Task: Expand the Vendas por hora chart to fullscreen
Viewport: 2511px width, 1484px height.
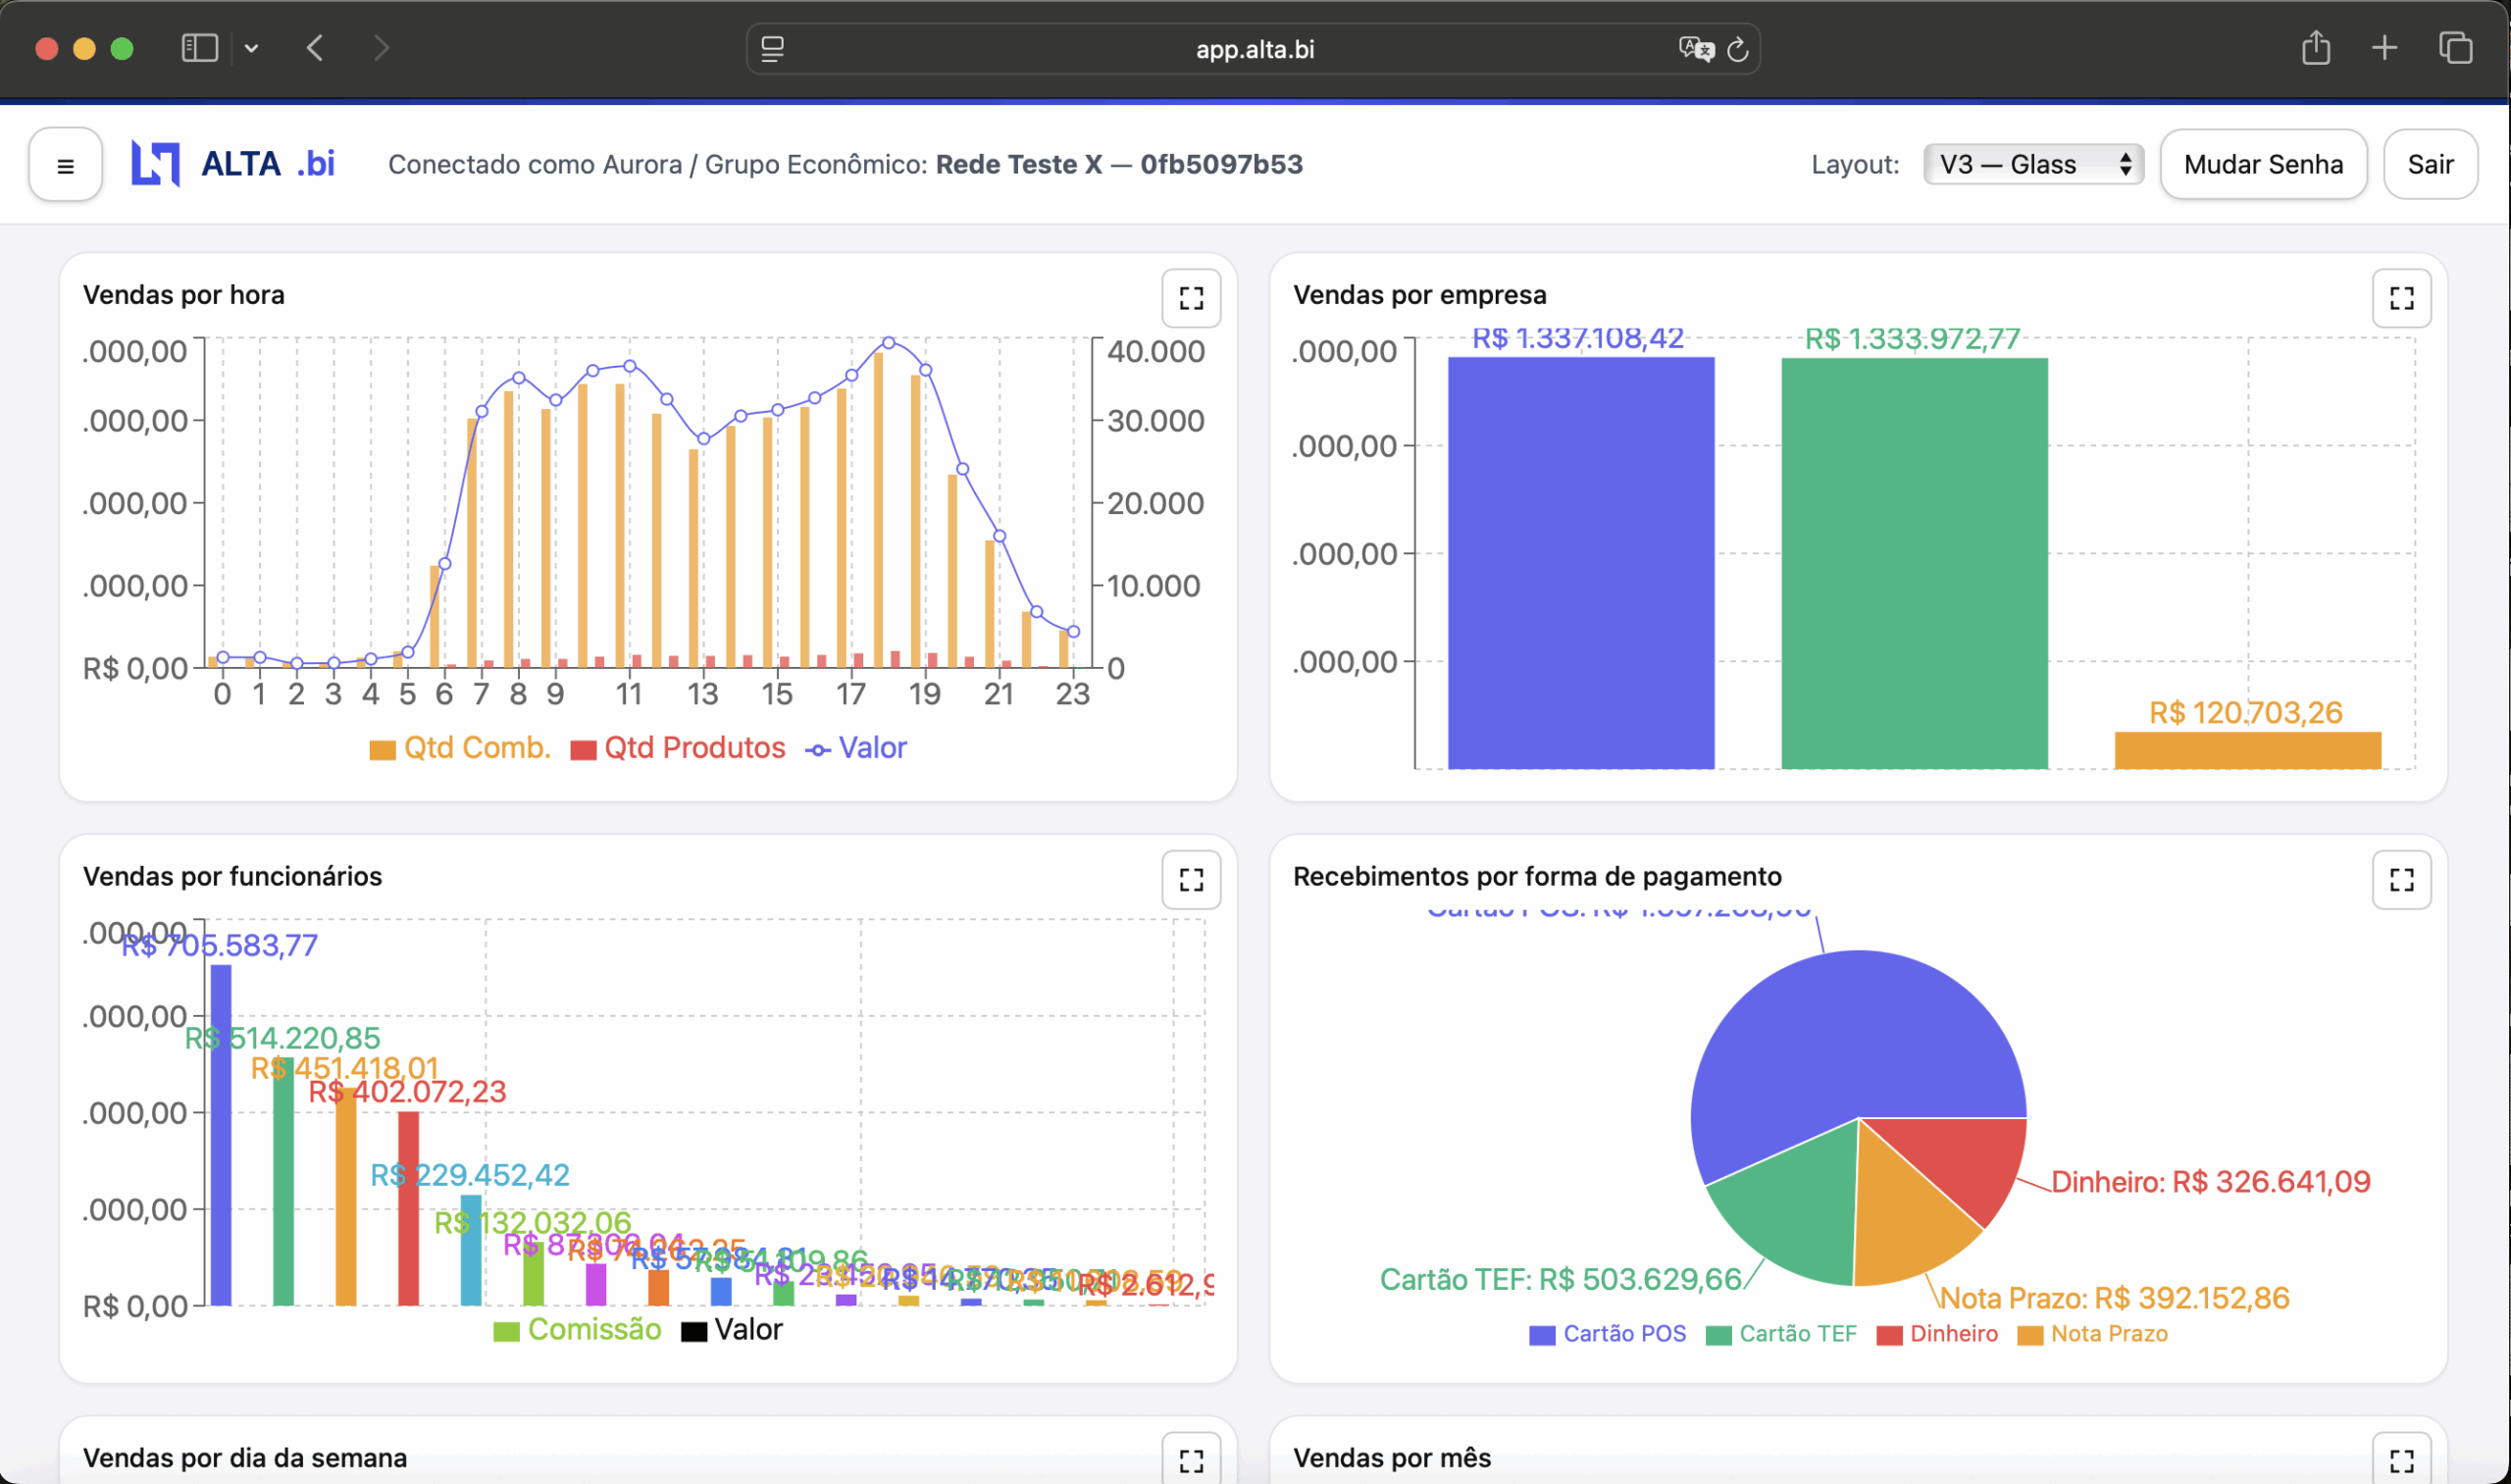Action: click(x=1190, y=298)
